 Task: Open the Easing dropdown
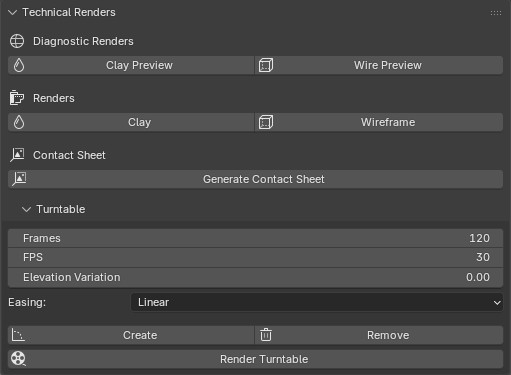pos(317,302)
